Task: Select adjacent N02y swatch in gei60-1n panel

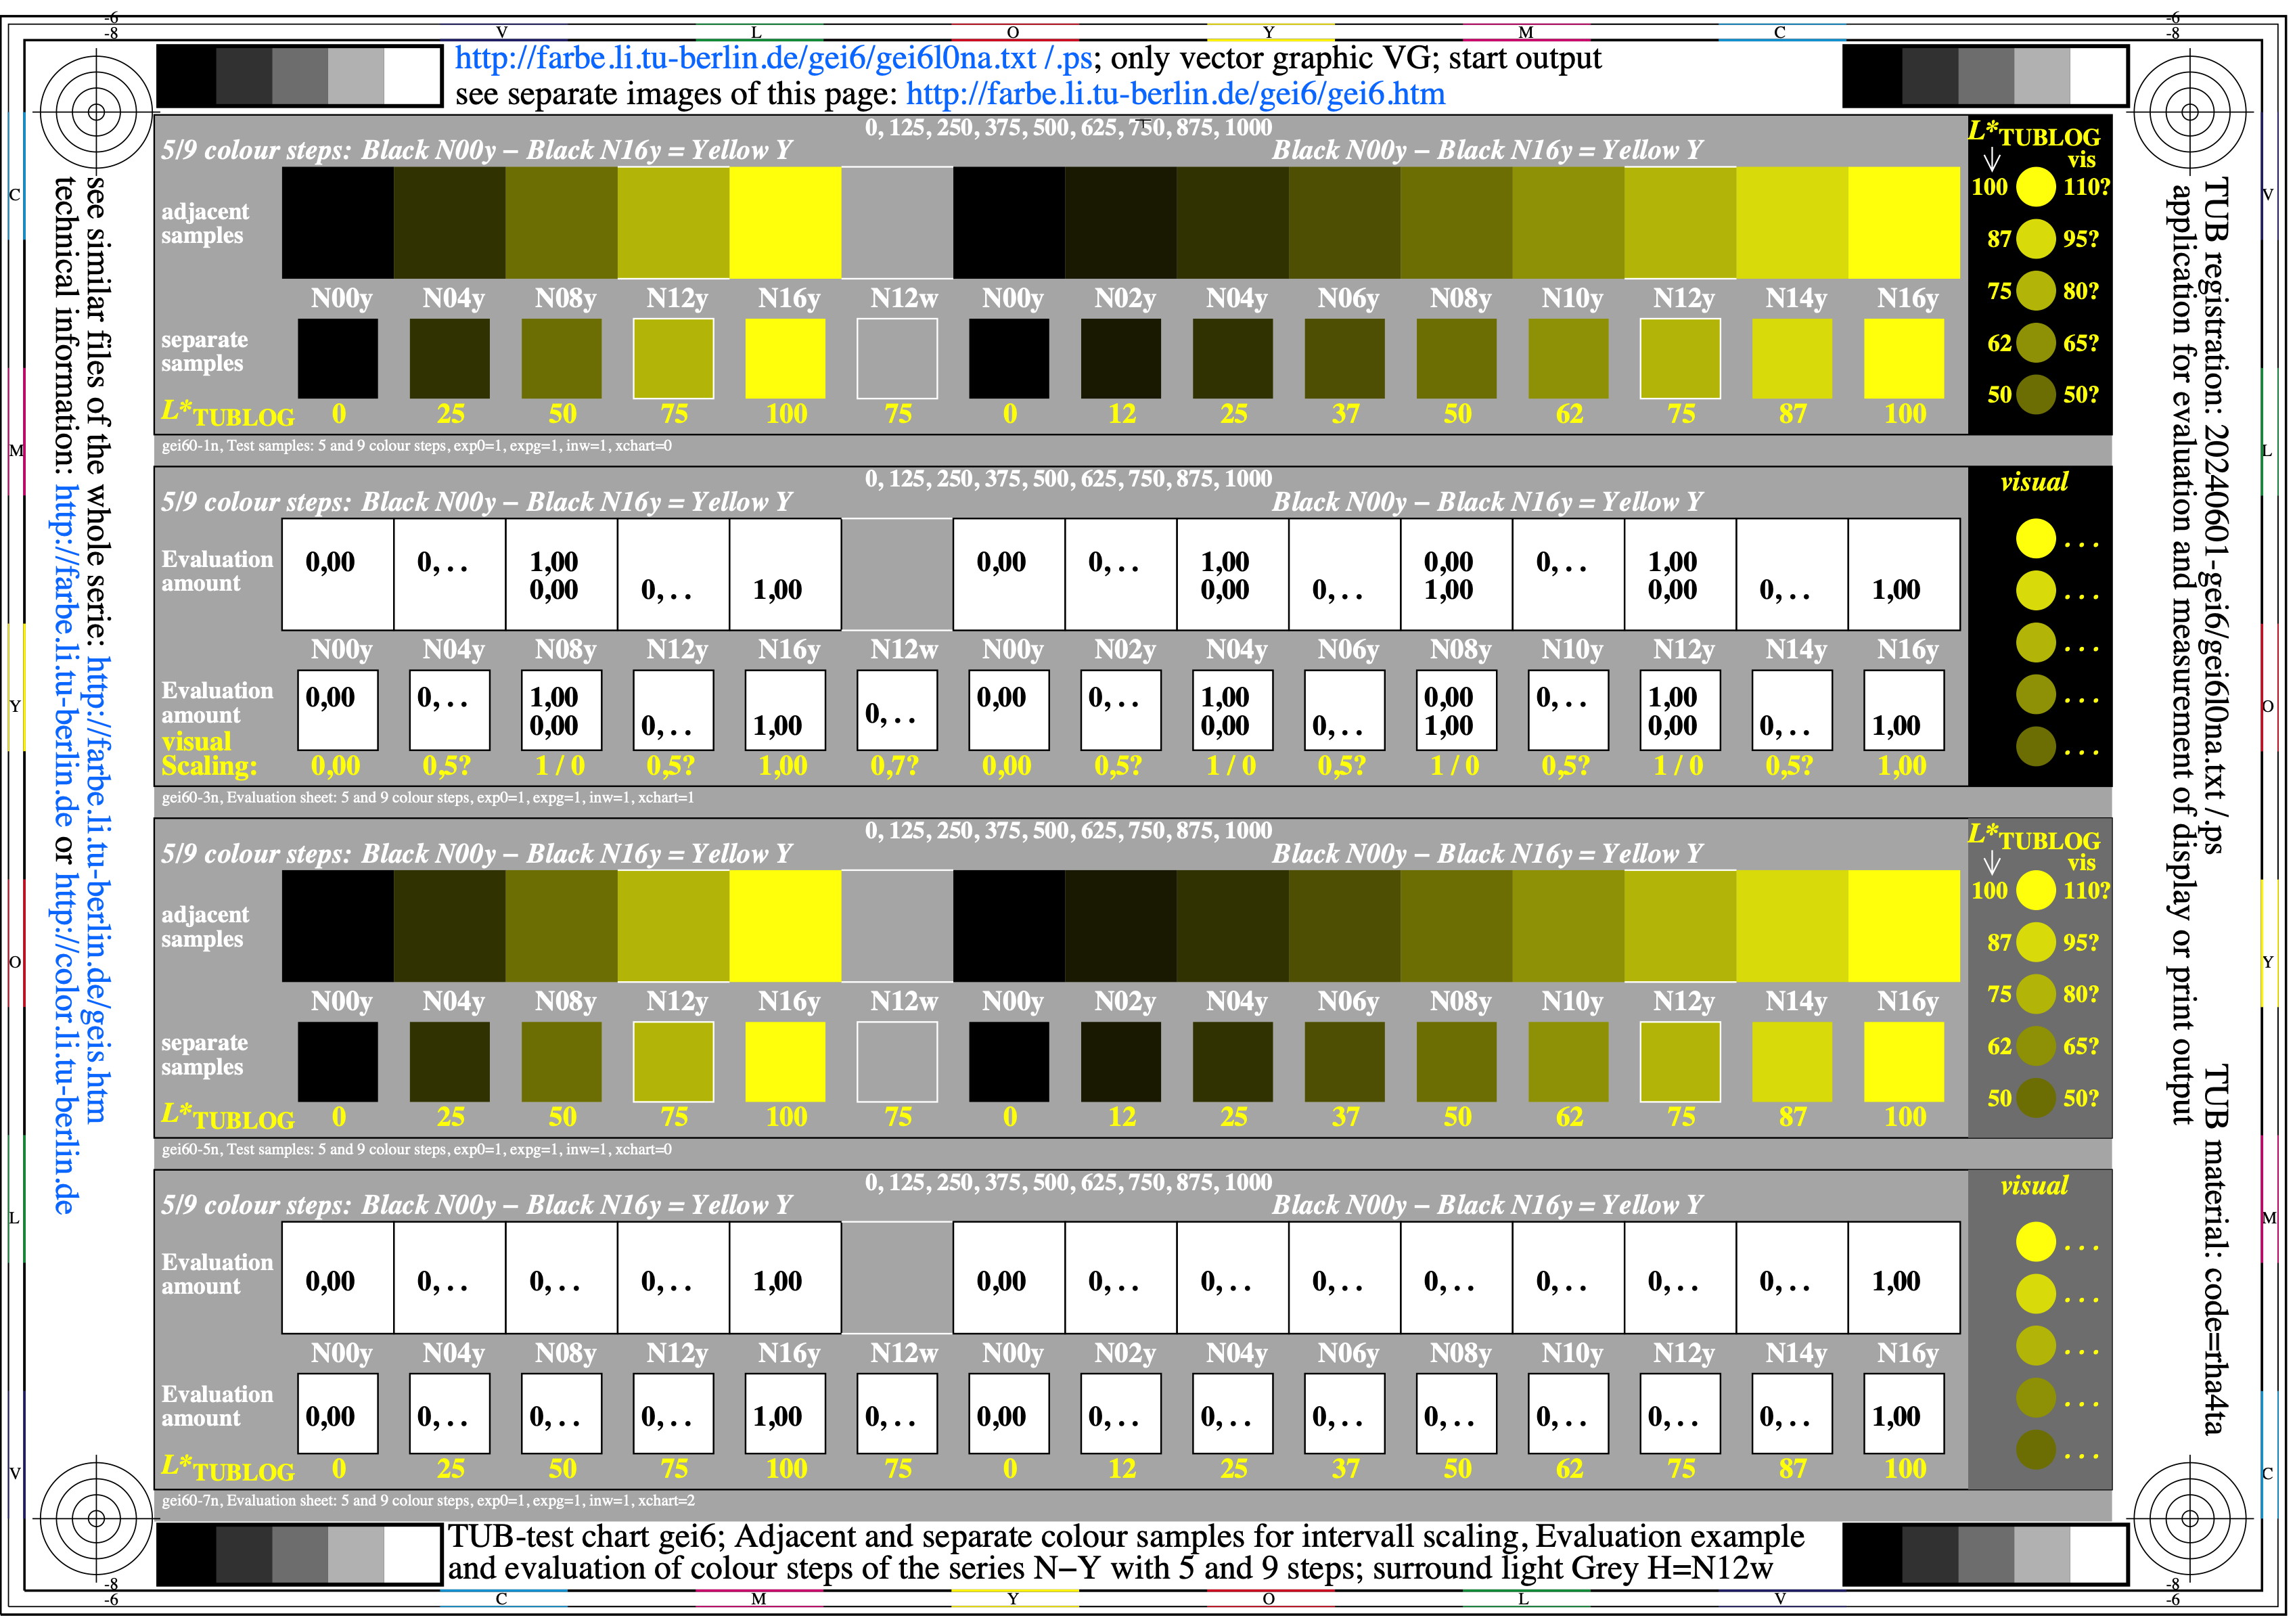Action: (x=1121, y=223)
